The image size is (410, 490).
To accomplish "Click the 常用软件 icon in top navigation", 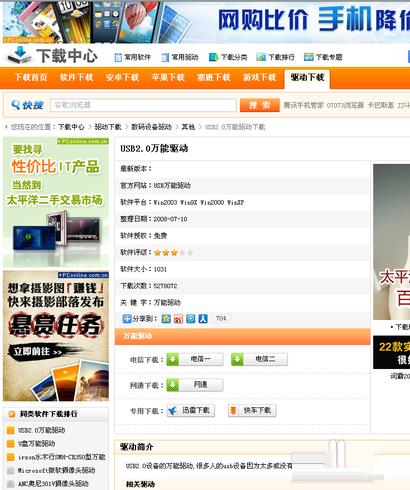I will click(118, 57).
